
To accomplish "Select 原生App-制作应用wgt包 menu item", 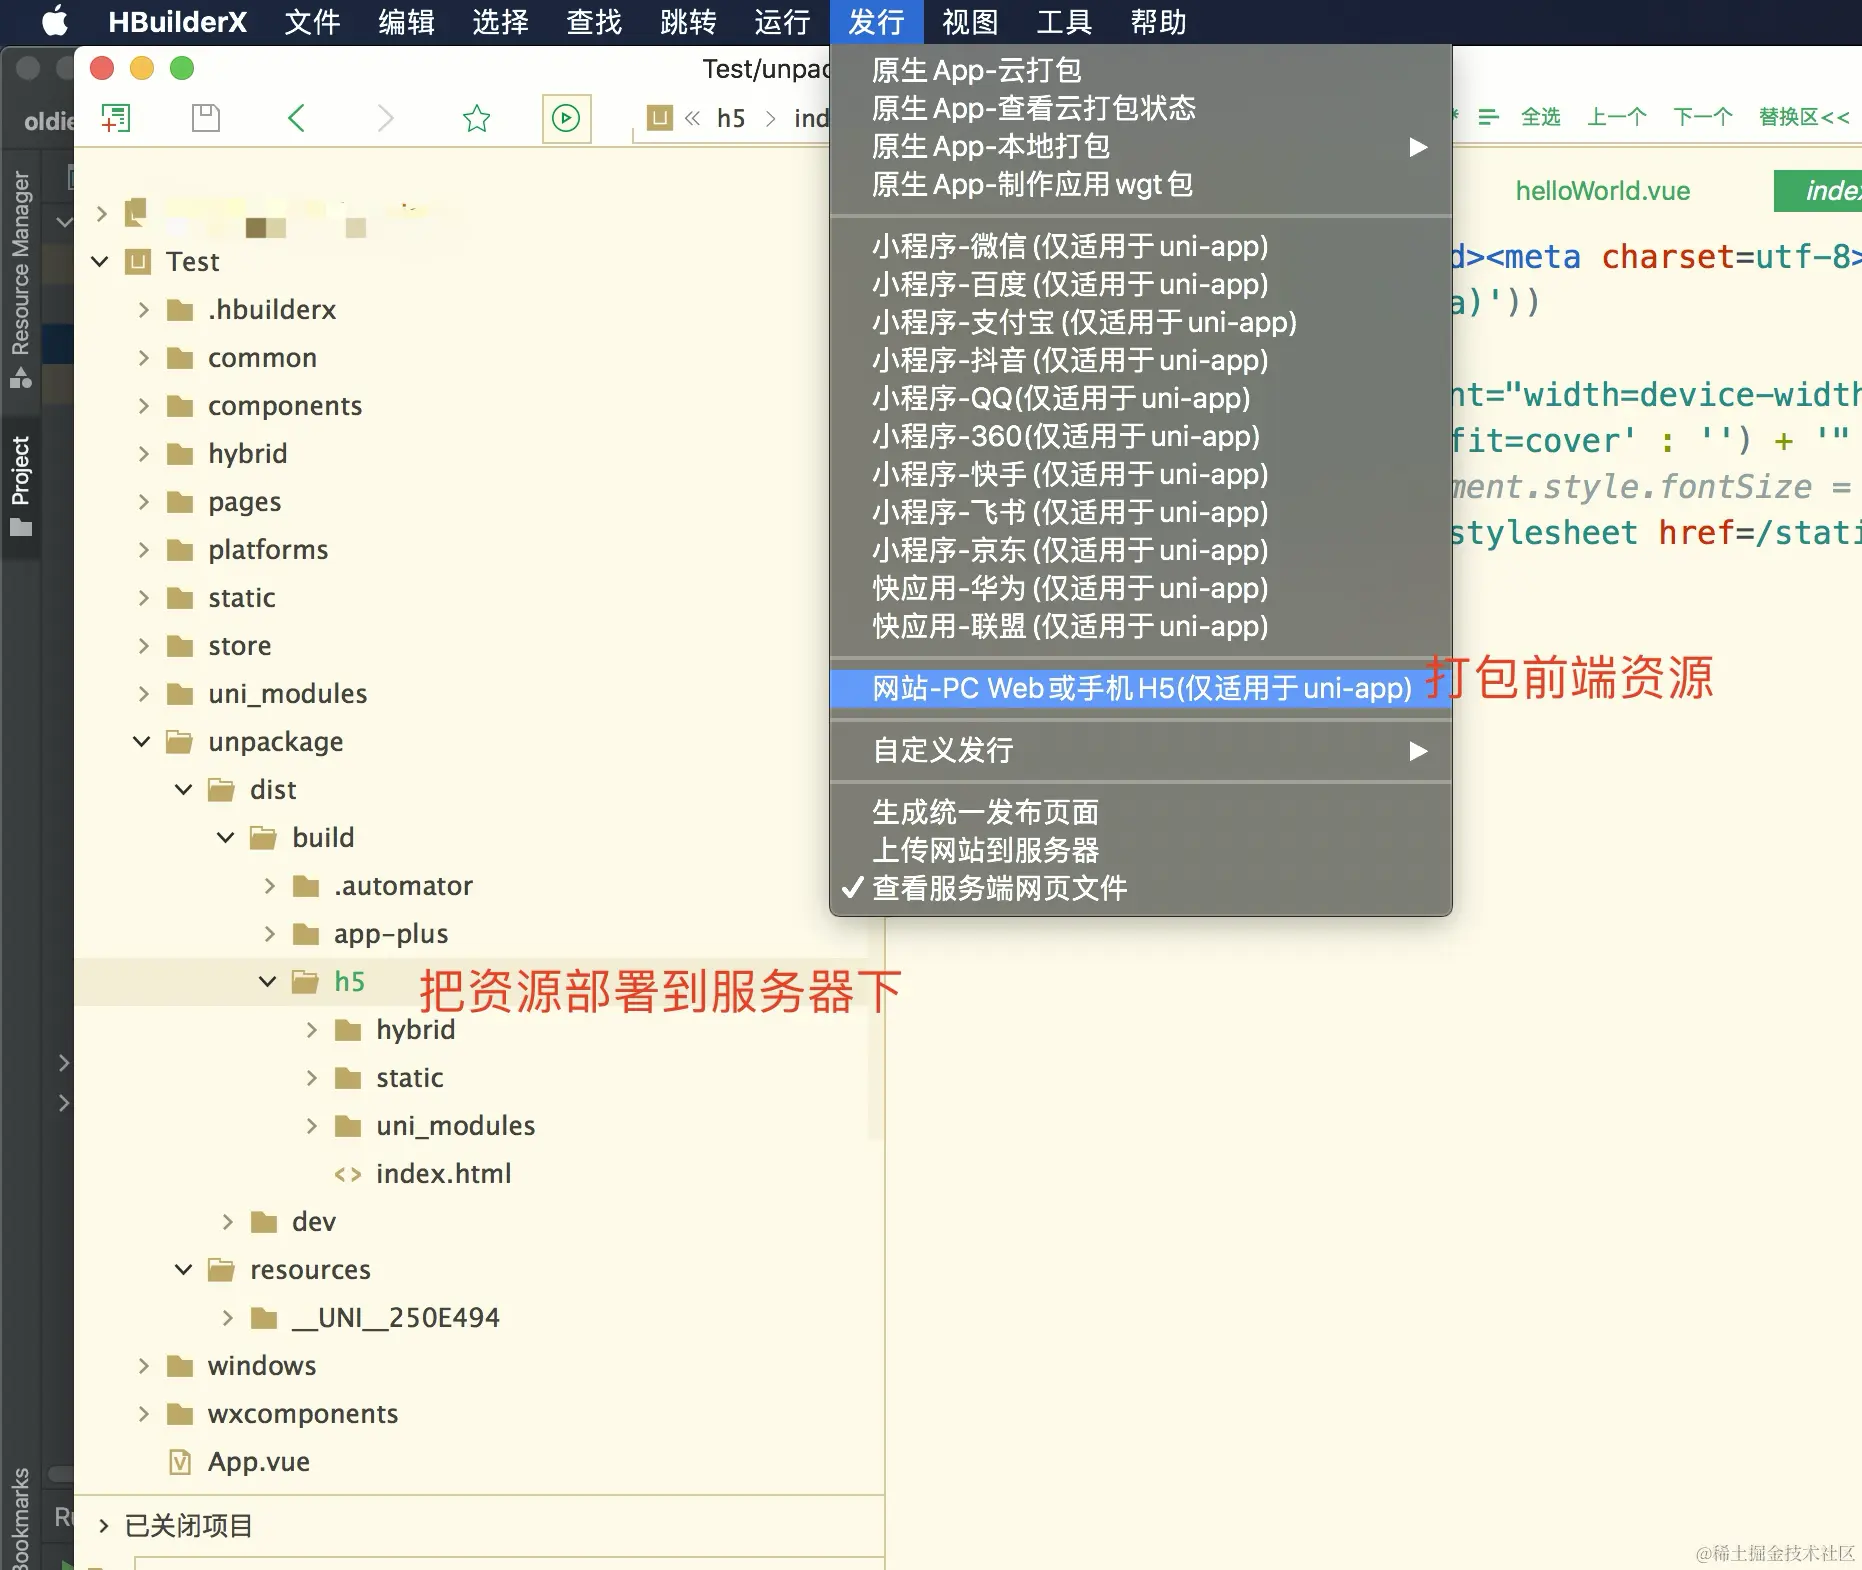I will tap(1140, 185).
